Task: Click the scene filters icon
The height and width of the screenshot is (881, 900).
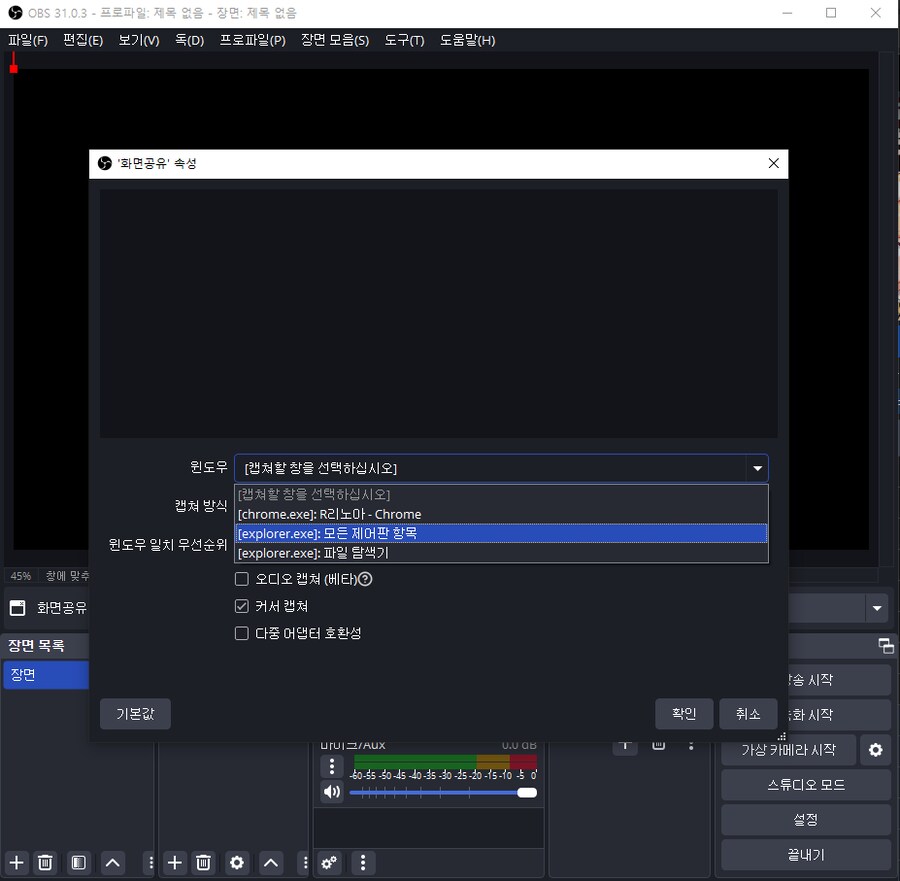Action: point(79,862)
